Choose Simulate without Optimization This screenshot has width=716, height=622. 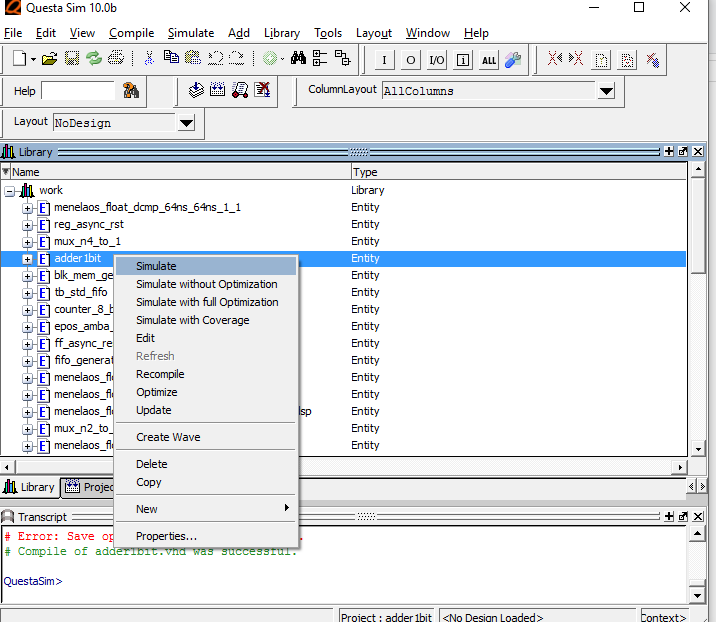tap(206, 284)
